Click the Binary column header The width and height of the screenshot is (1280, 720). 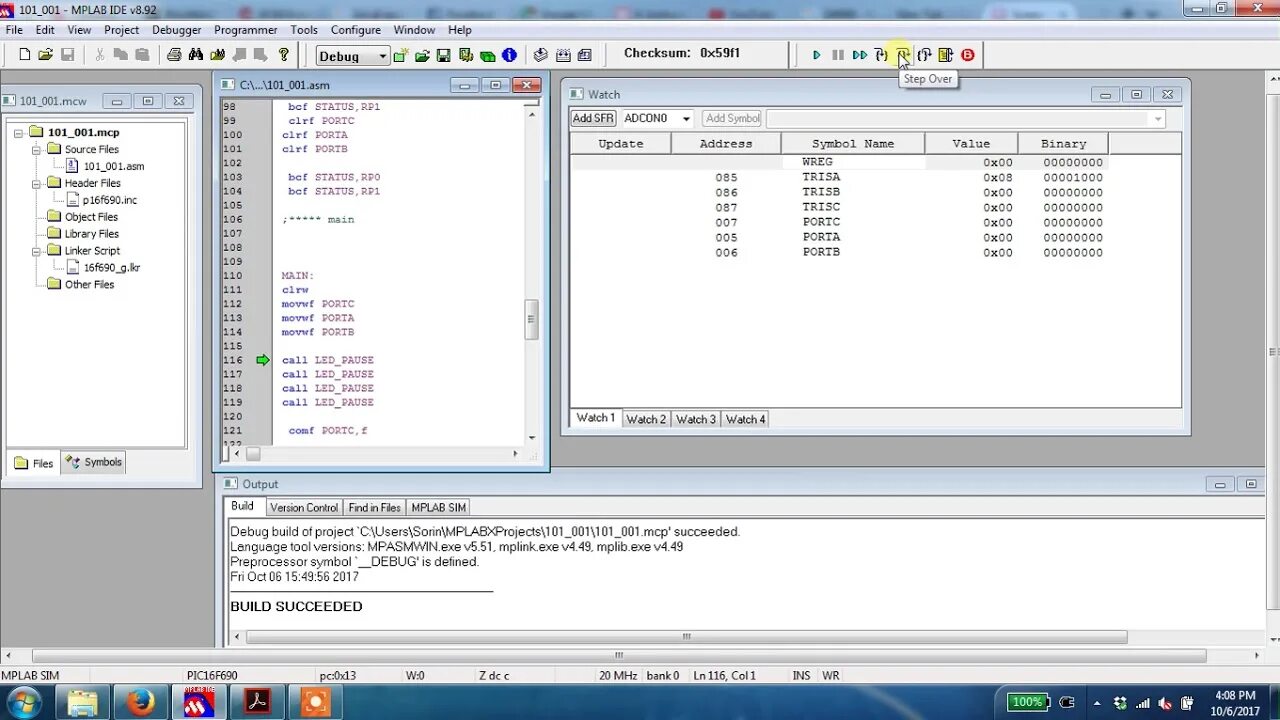pyautogui.click(x=1063, y=144)
